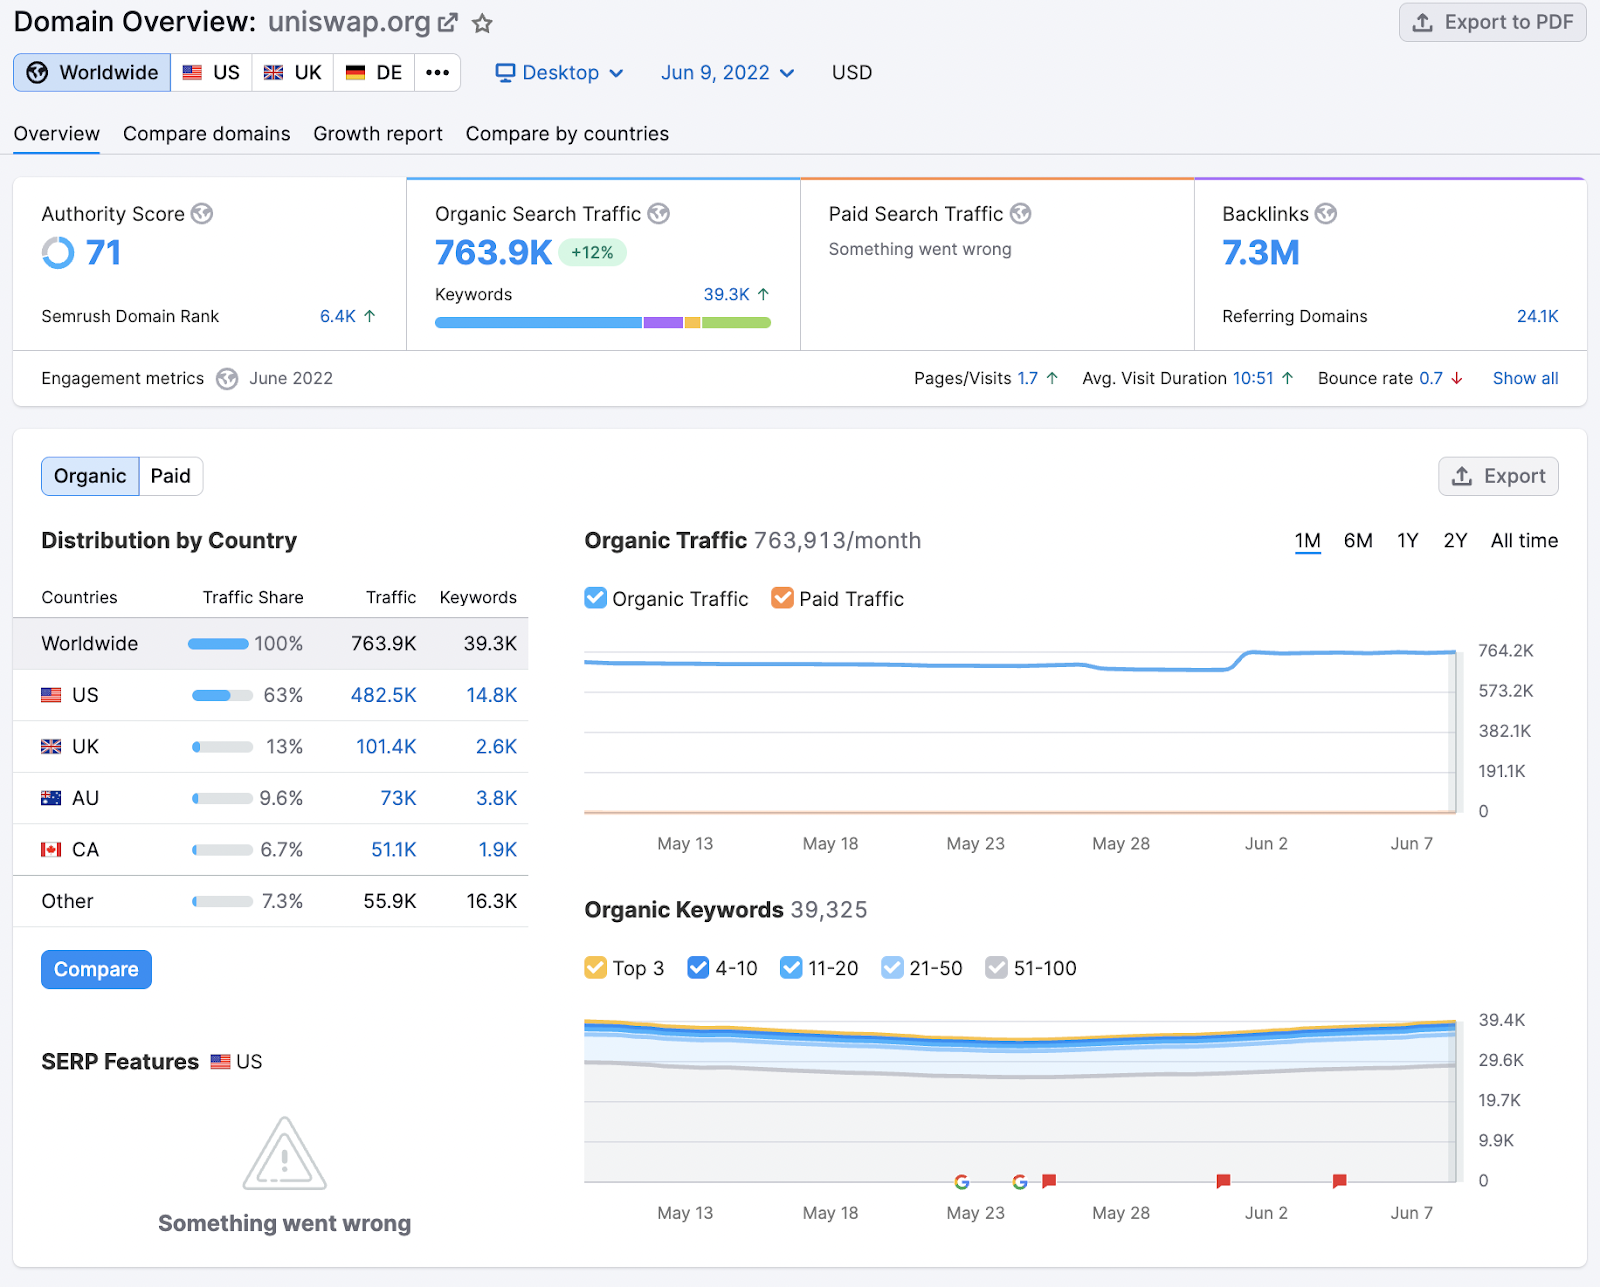Click the Keywords 39.3K up arrow
The height and width of the screenshot is (1287, 1600).
pyautogui.click(x=764, y=294)
